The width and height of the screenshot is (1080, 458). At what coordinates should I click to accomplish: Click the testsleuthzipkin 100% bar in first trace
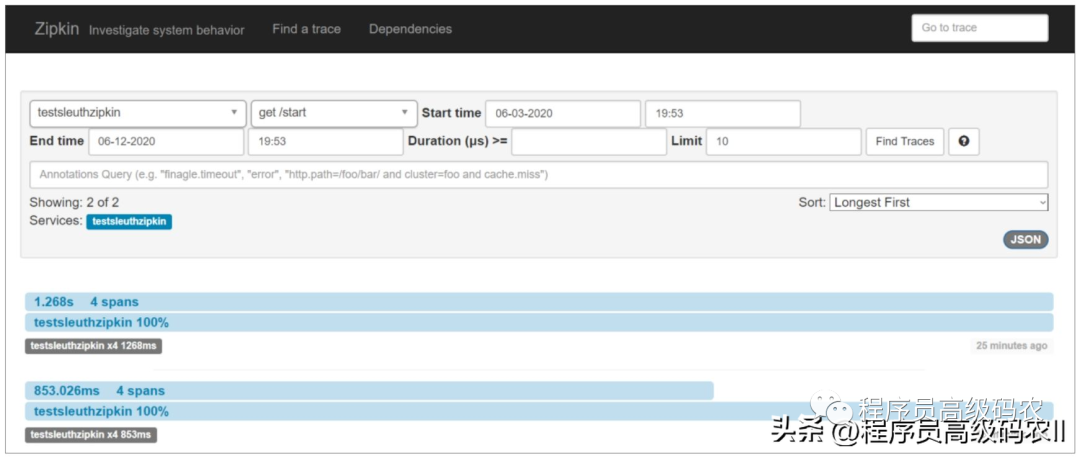[x=539, y=322]
